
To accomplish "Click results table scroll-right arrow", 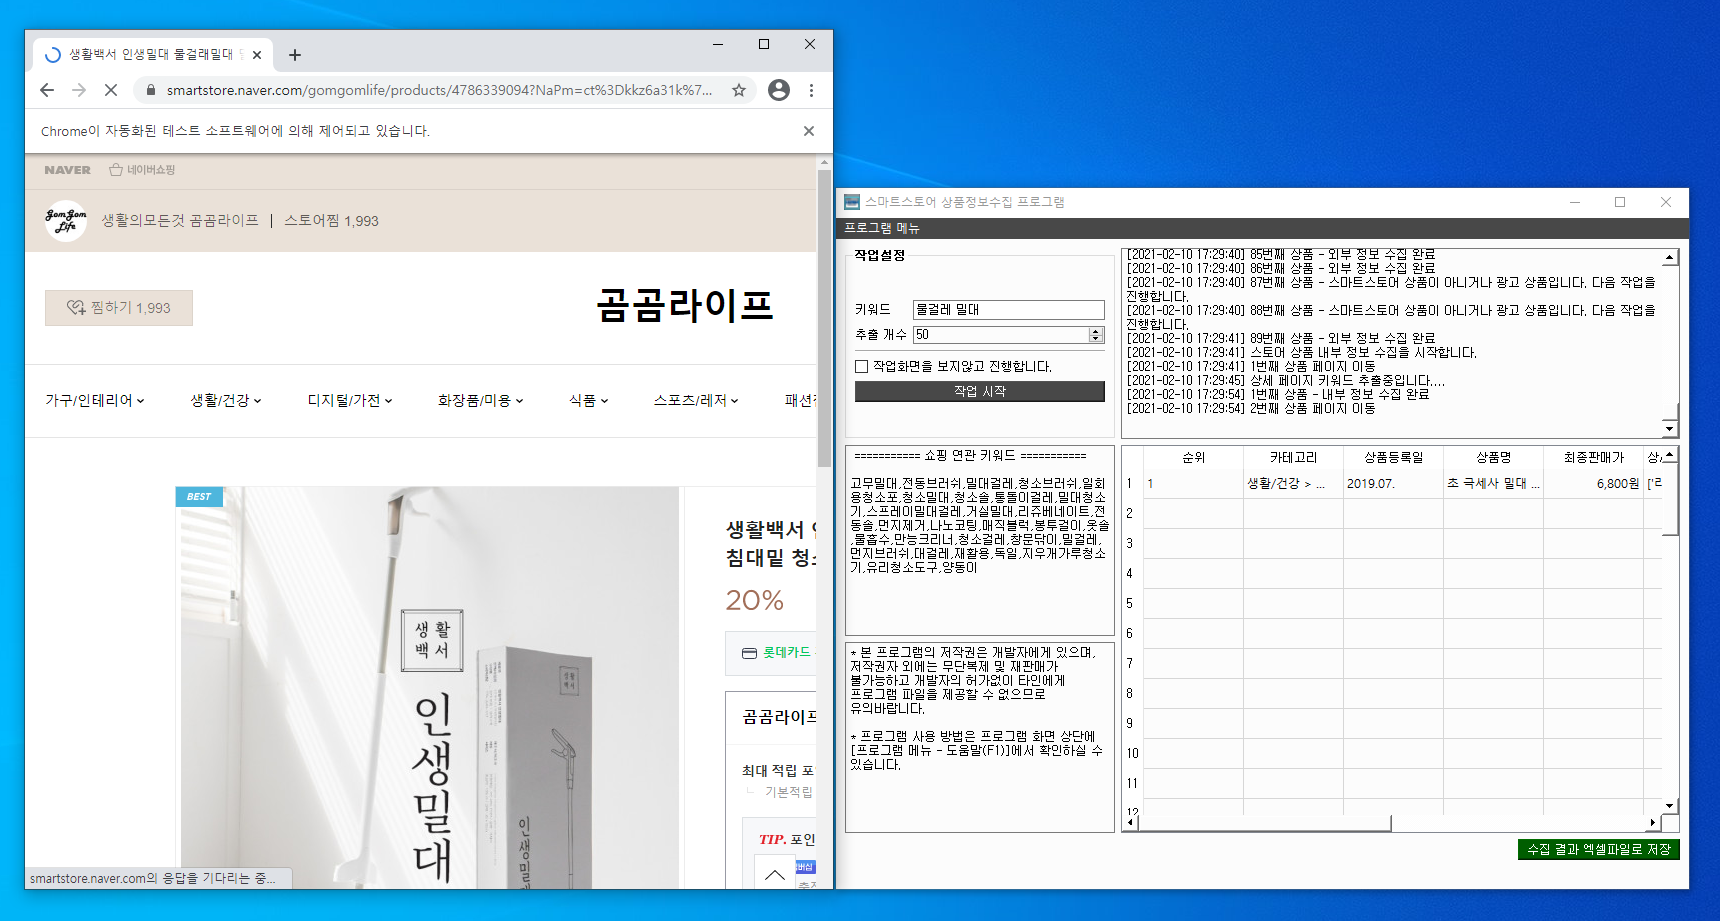I will pyautogui.click(x=1653, y=823).
